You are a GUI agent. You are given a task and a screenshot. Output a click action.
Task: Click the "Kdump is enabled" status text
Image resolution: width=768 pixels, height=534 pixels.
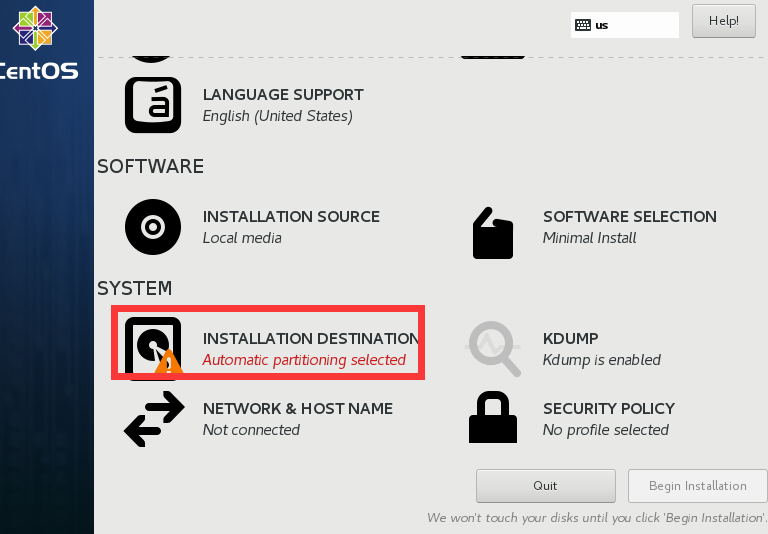tap(601, 360)
